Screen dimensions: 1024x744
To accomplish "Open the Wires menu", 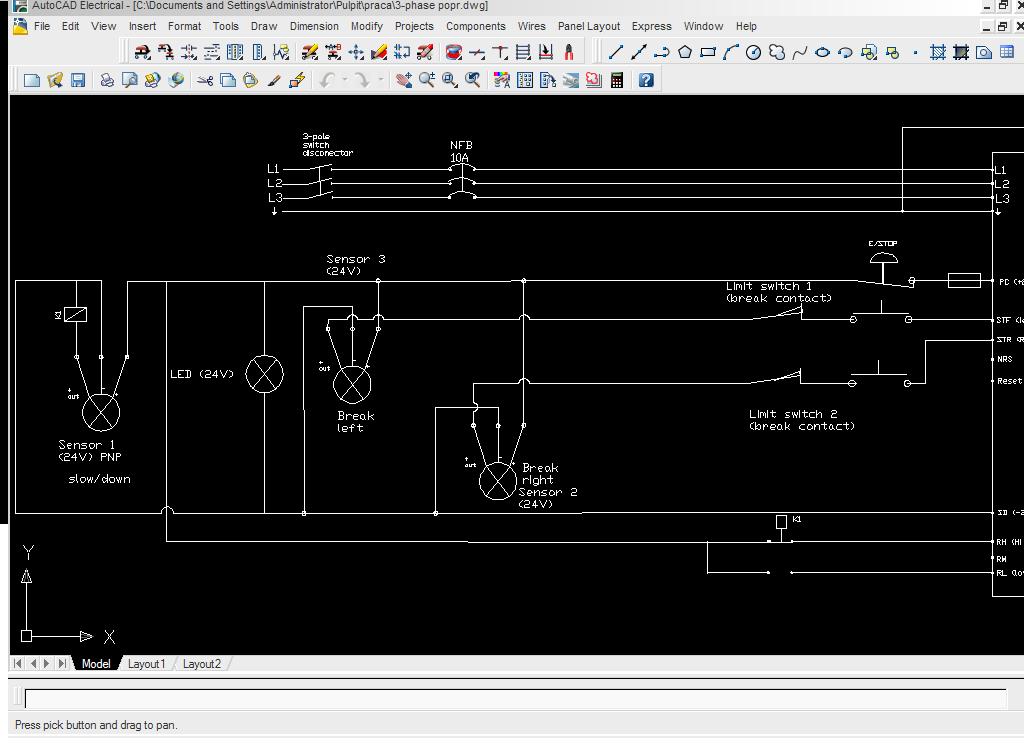I will click(x=531, y=26).
